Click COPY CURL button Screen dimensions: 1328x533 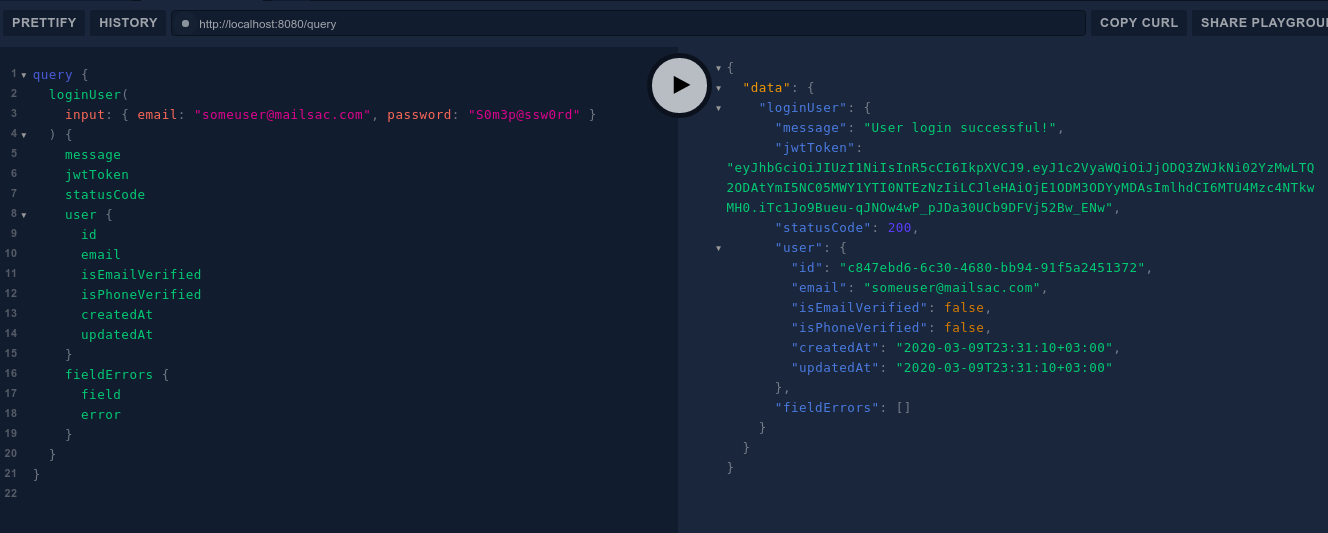point(1139,23)
